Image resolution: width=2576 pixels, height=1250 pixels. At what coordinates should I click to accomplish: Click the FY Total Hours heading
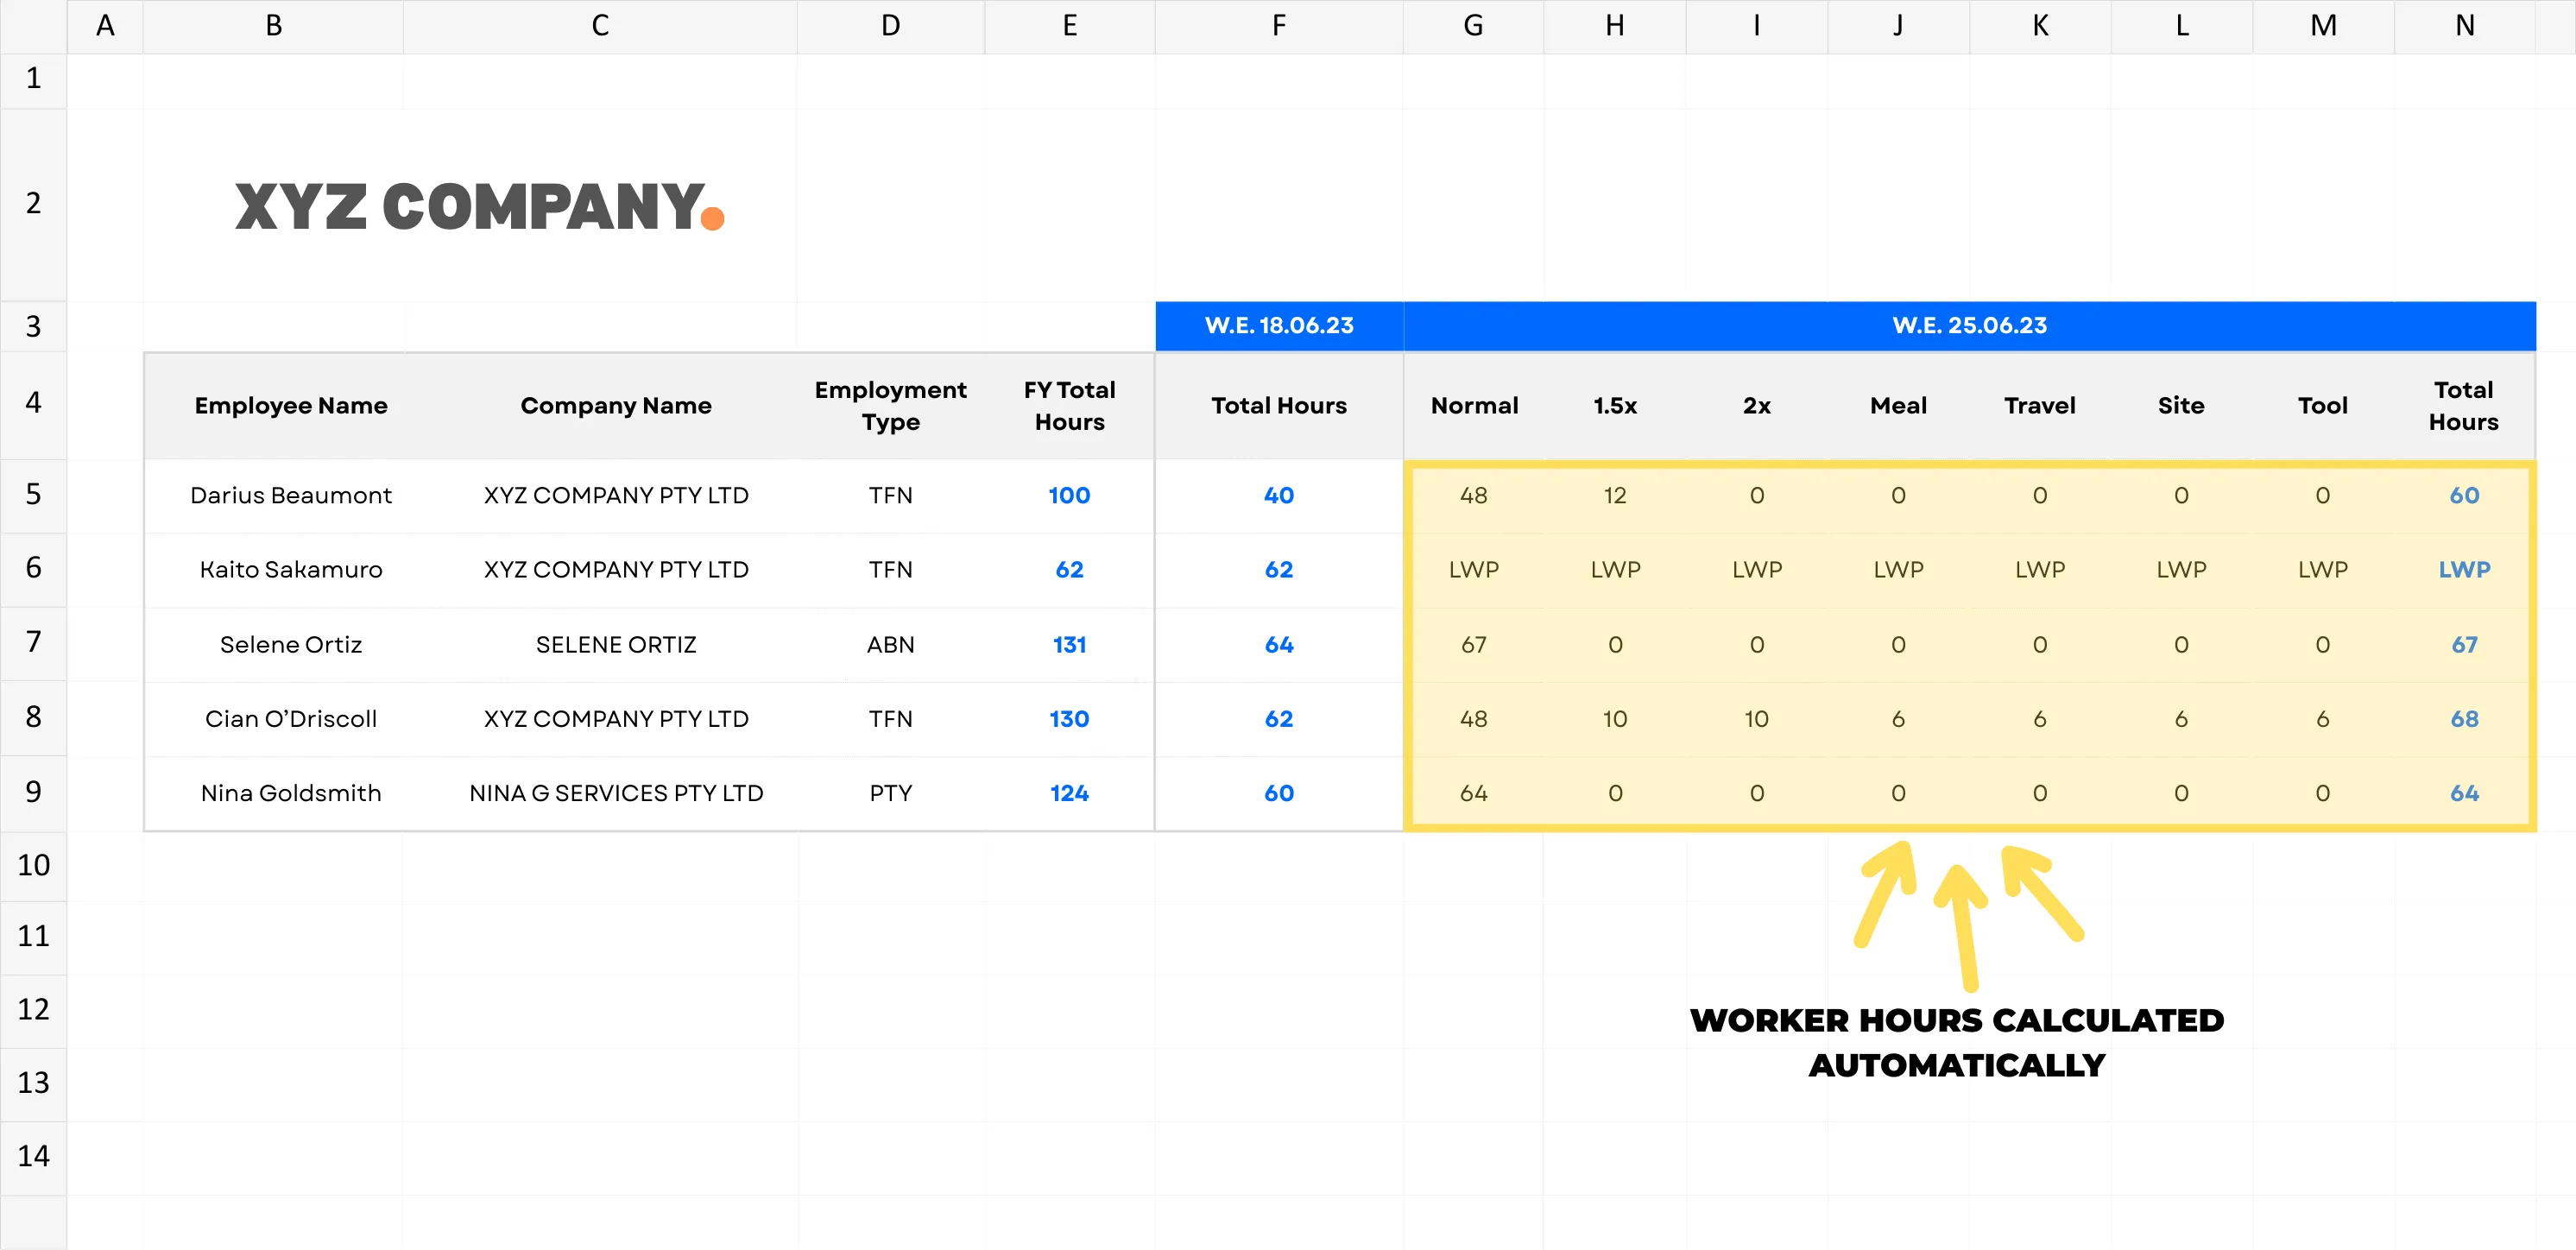[x=1069, y=406]
